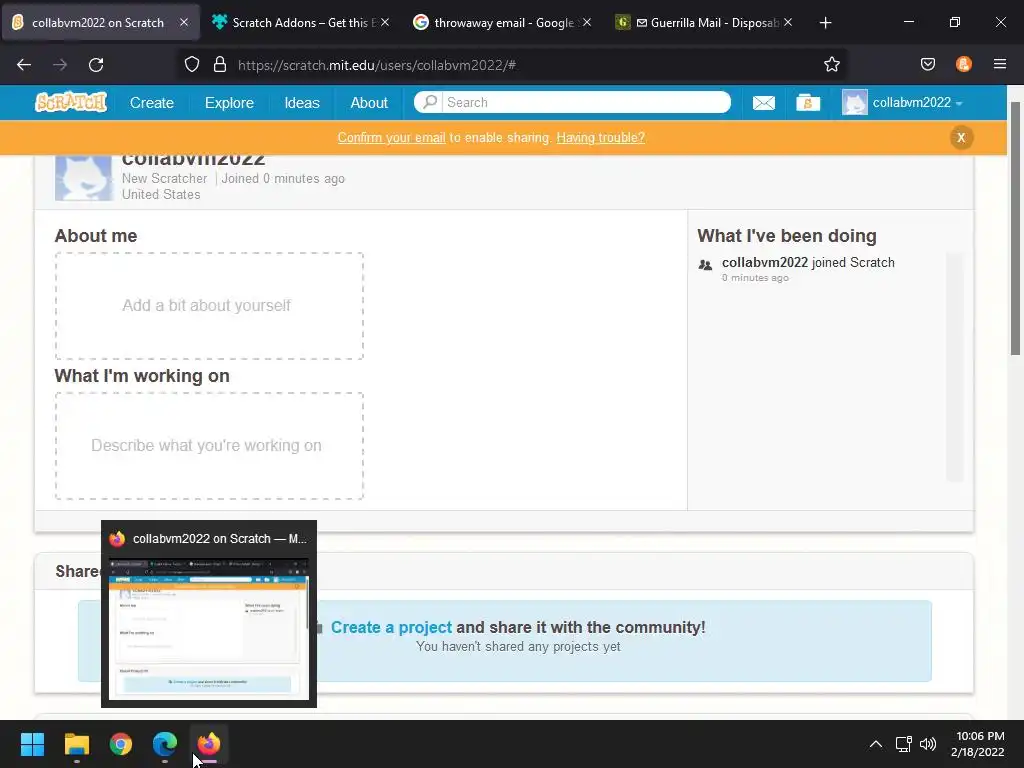
Task: Click the Scratch logo
Action: pos(71,103)
